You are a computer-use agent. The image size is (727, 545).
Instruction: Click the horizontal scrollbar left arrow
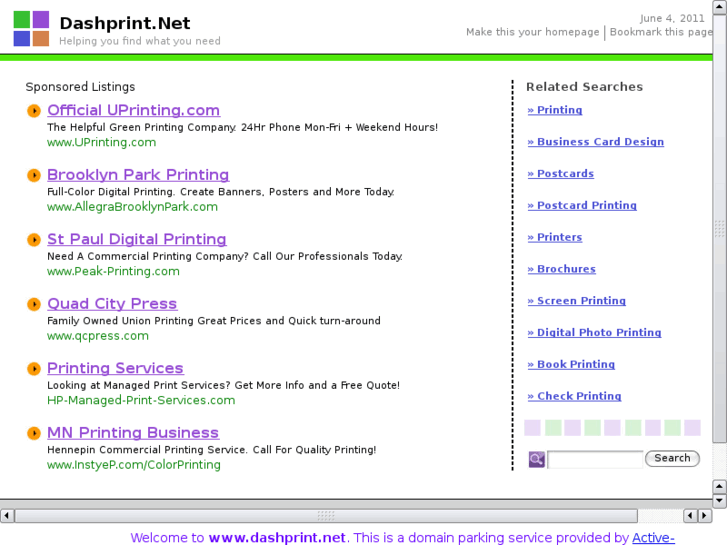(6, 515)
